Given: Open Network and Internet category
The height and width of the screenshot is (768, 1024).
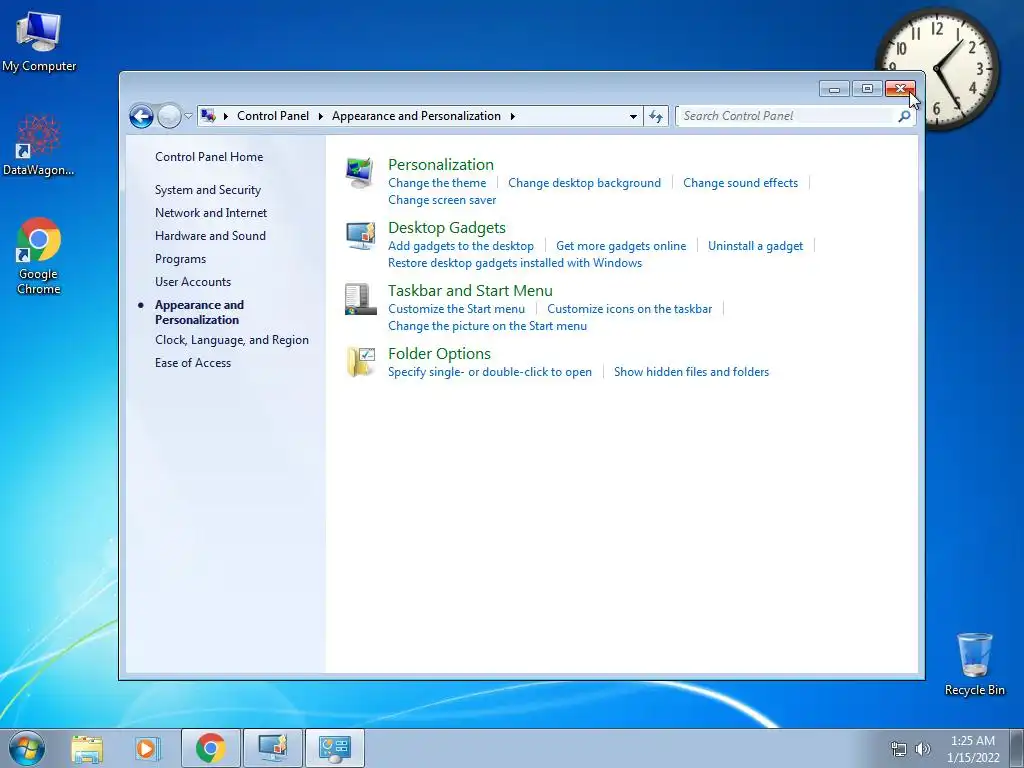Looking at the screenshot, I should [211, 213].
